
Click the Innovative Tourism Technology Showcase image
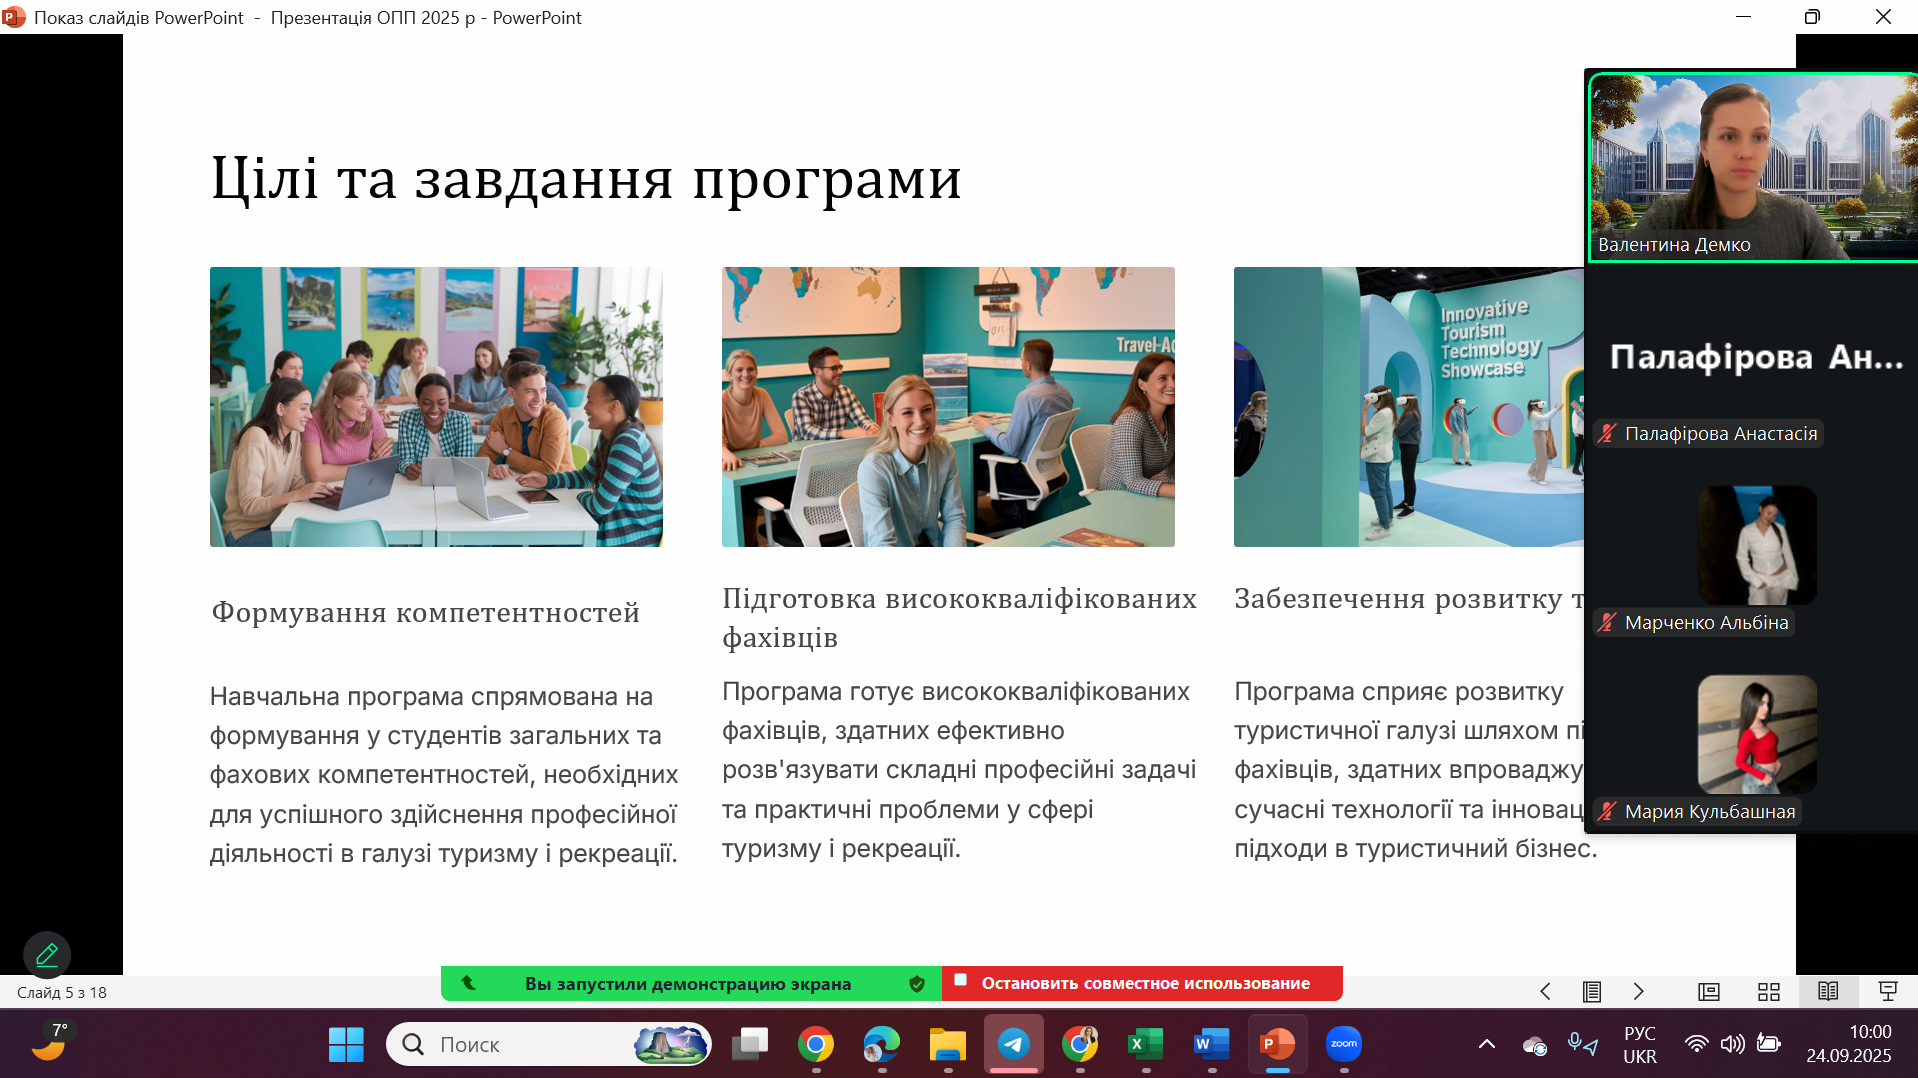point(1409,407)
